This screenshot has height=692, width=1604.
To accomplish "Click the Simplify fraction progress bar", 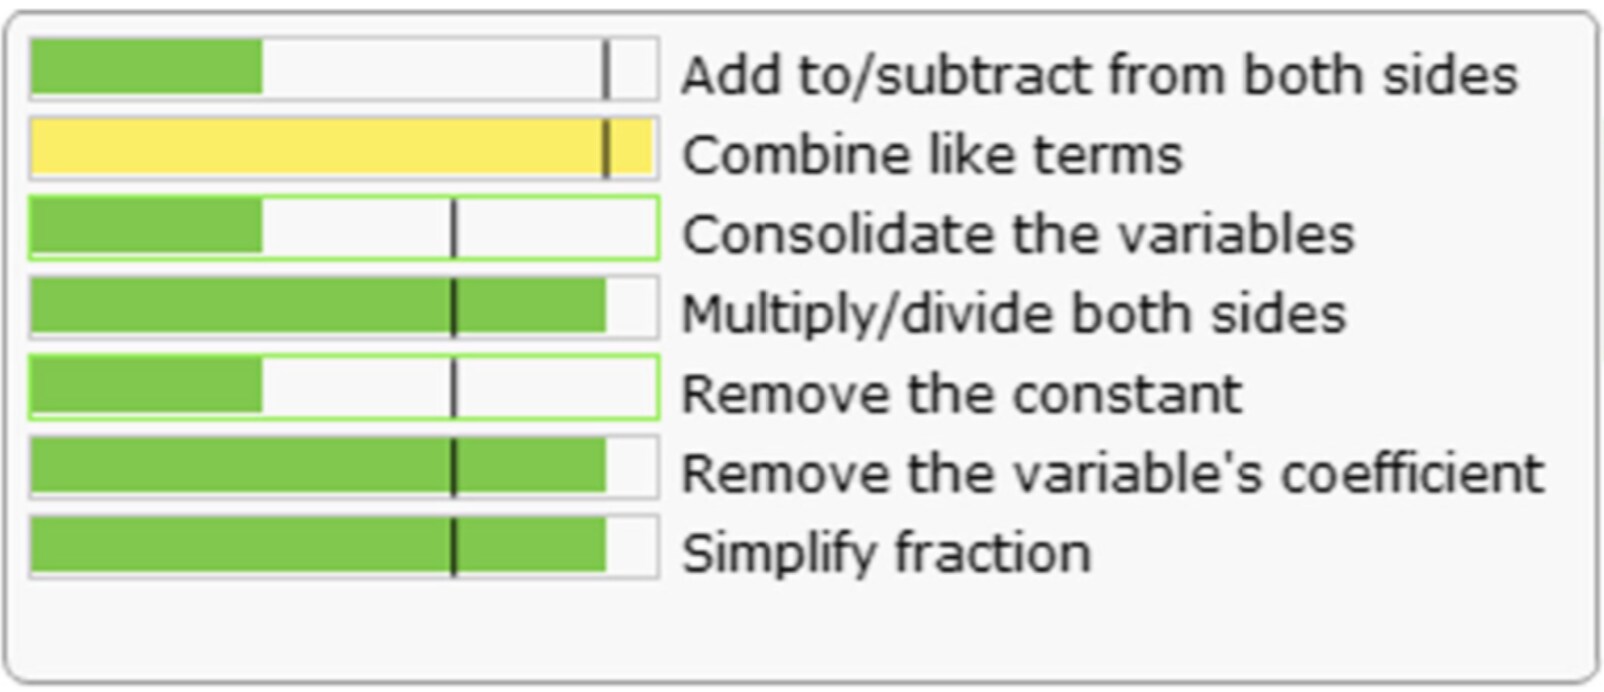I will (x=344, y=546).
